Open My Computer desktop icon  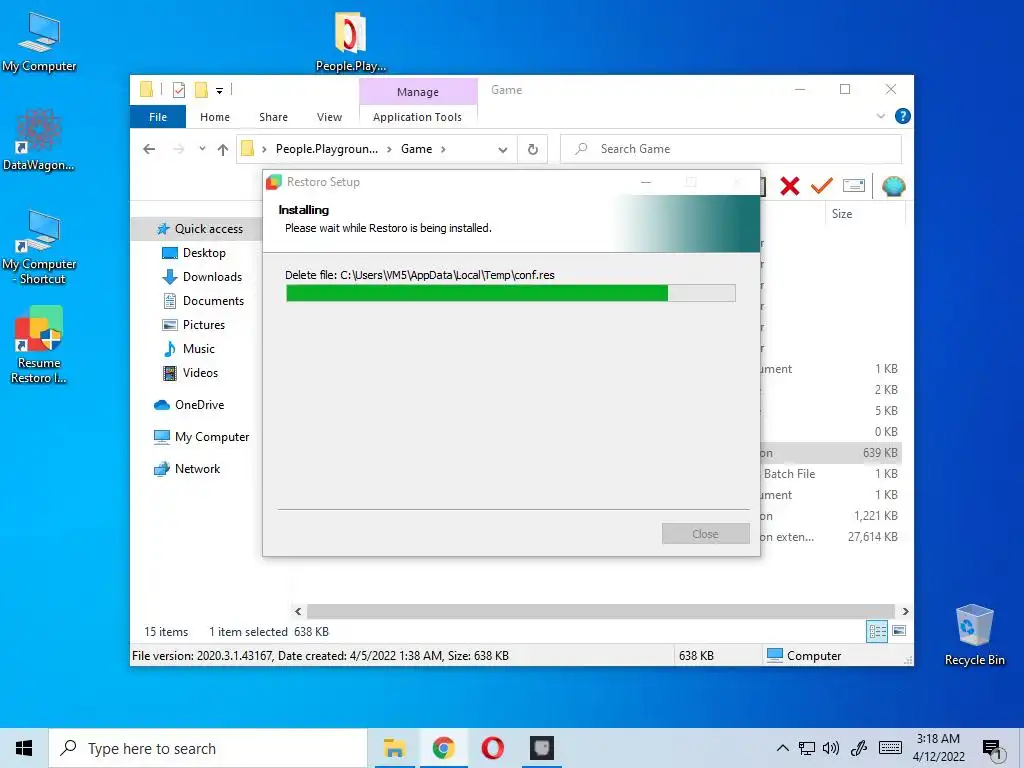click(x=39, y=42)
